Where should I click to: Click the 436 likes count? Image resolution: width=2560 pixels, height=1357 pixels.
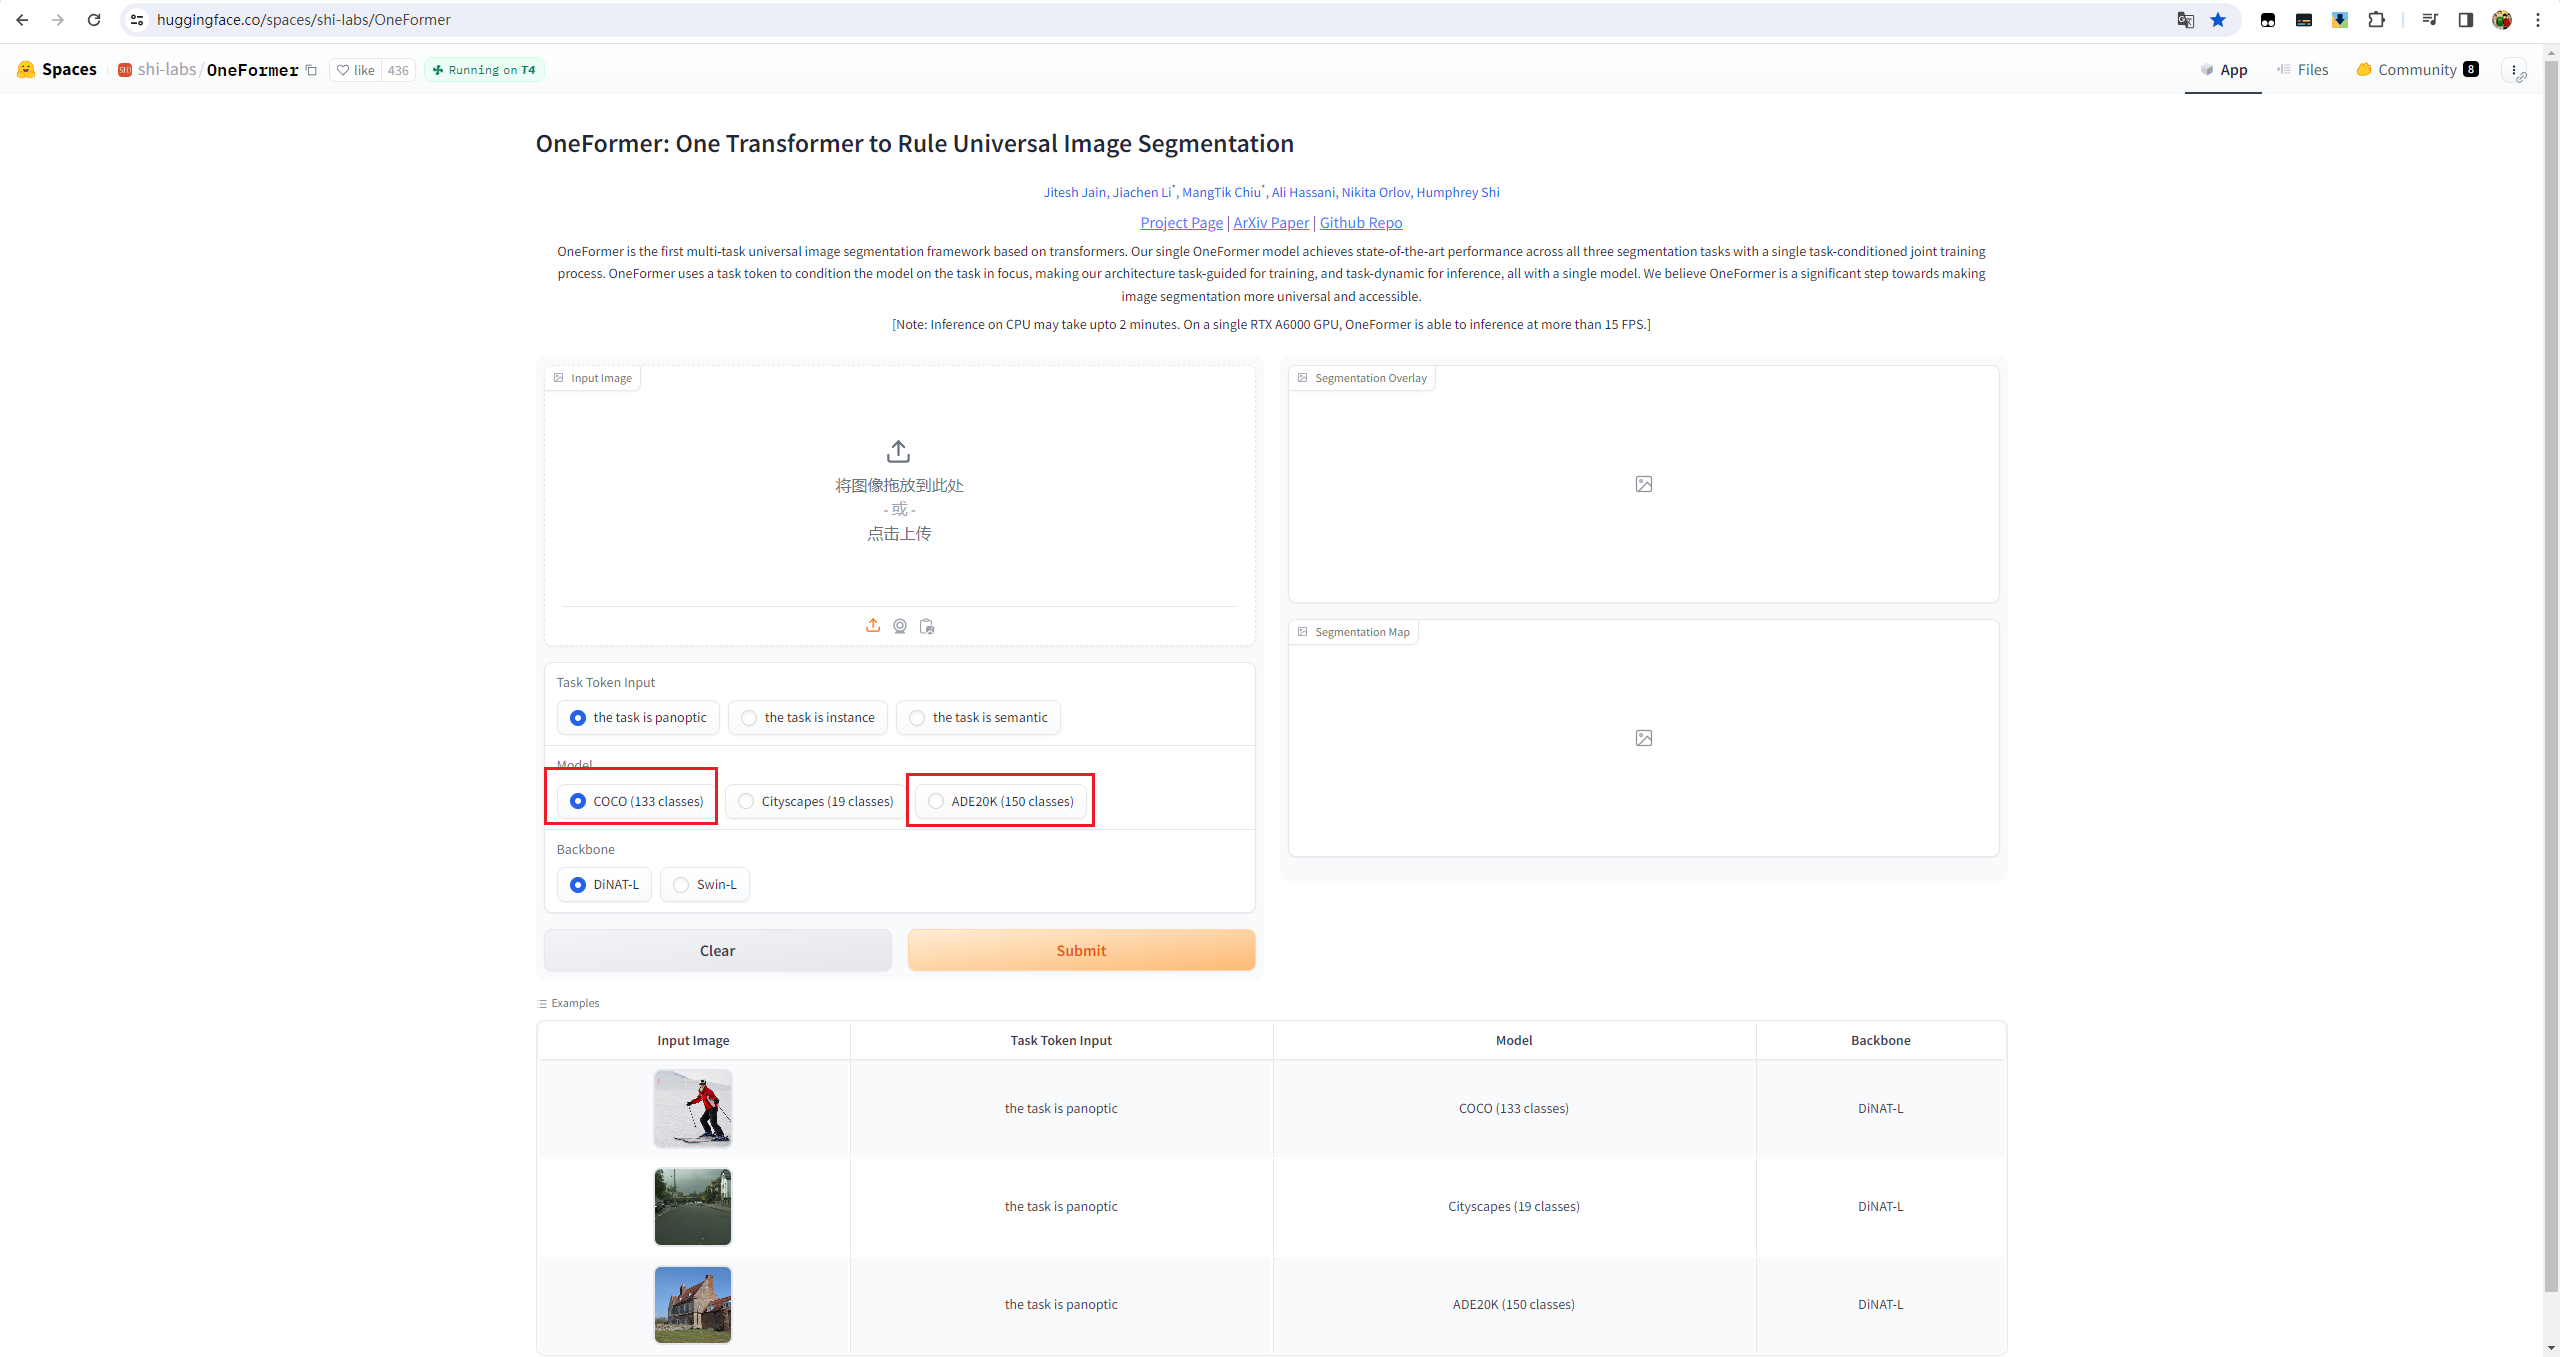(398, 70)
